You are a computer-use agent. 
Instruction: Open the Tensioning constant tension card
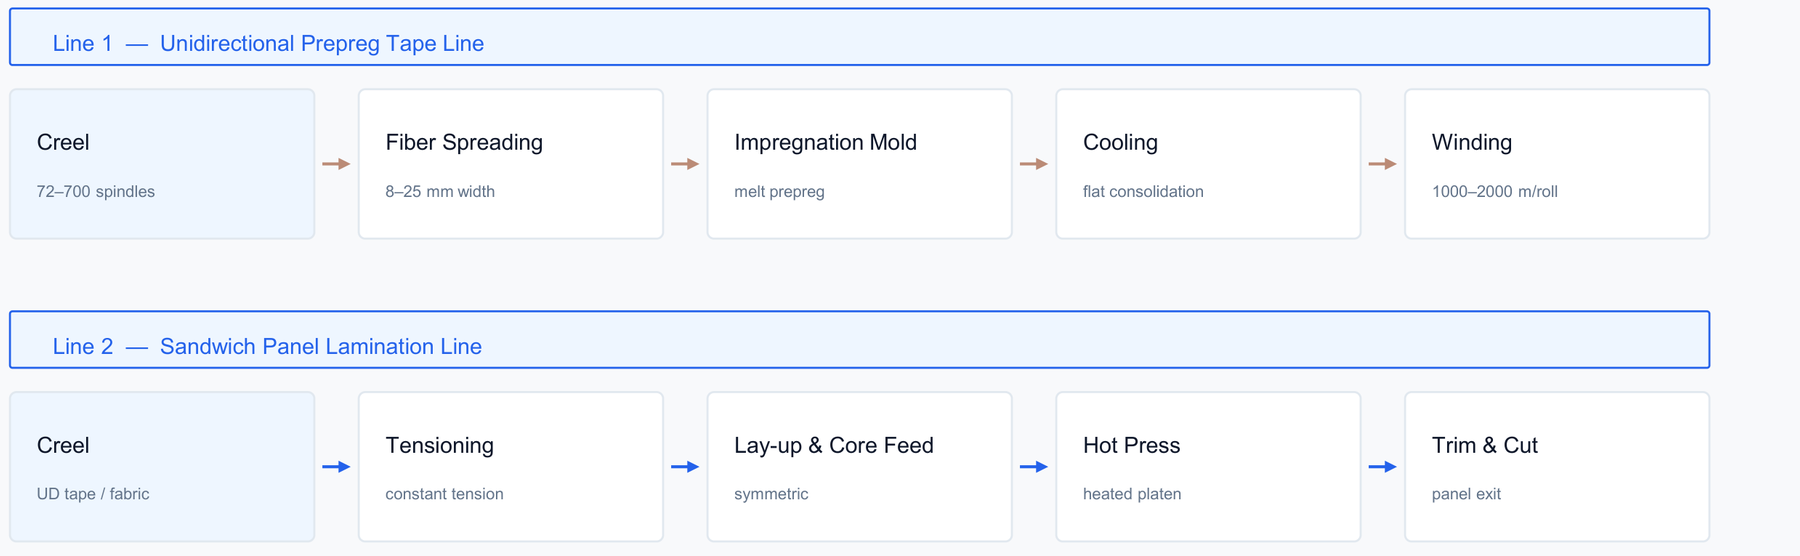coord(511,467)
